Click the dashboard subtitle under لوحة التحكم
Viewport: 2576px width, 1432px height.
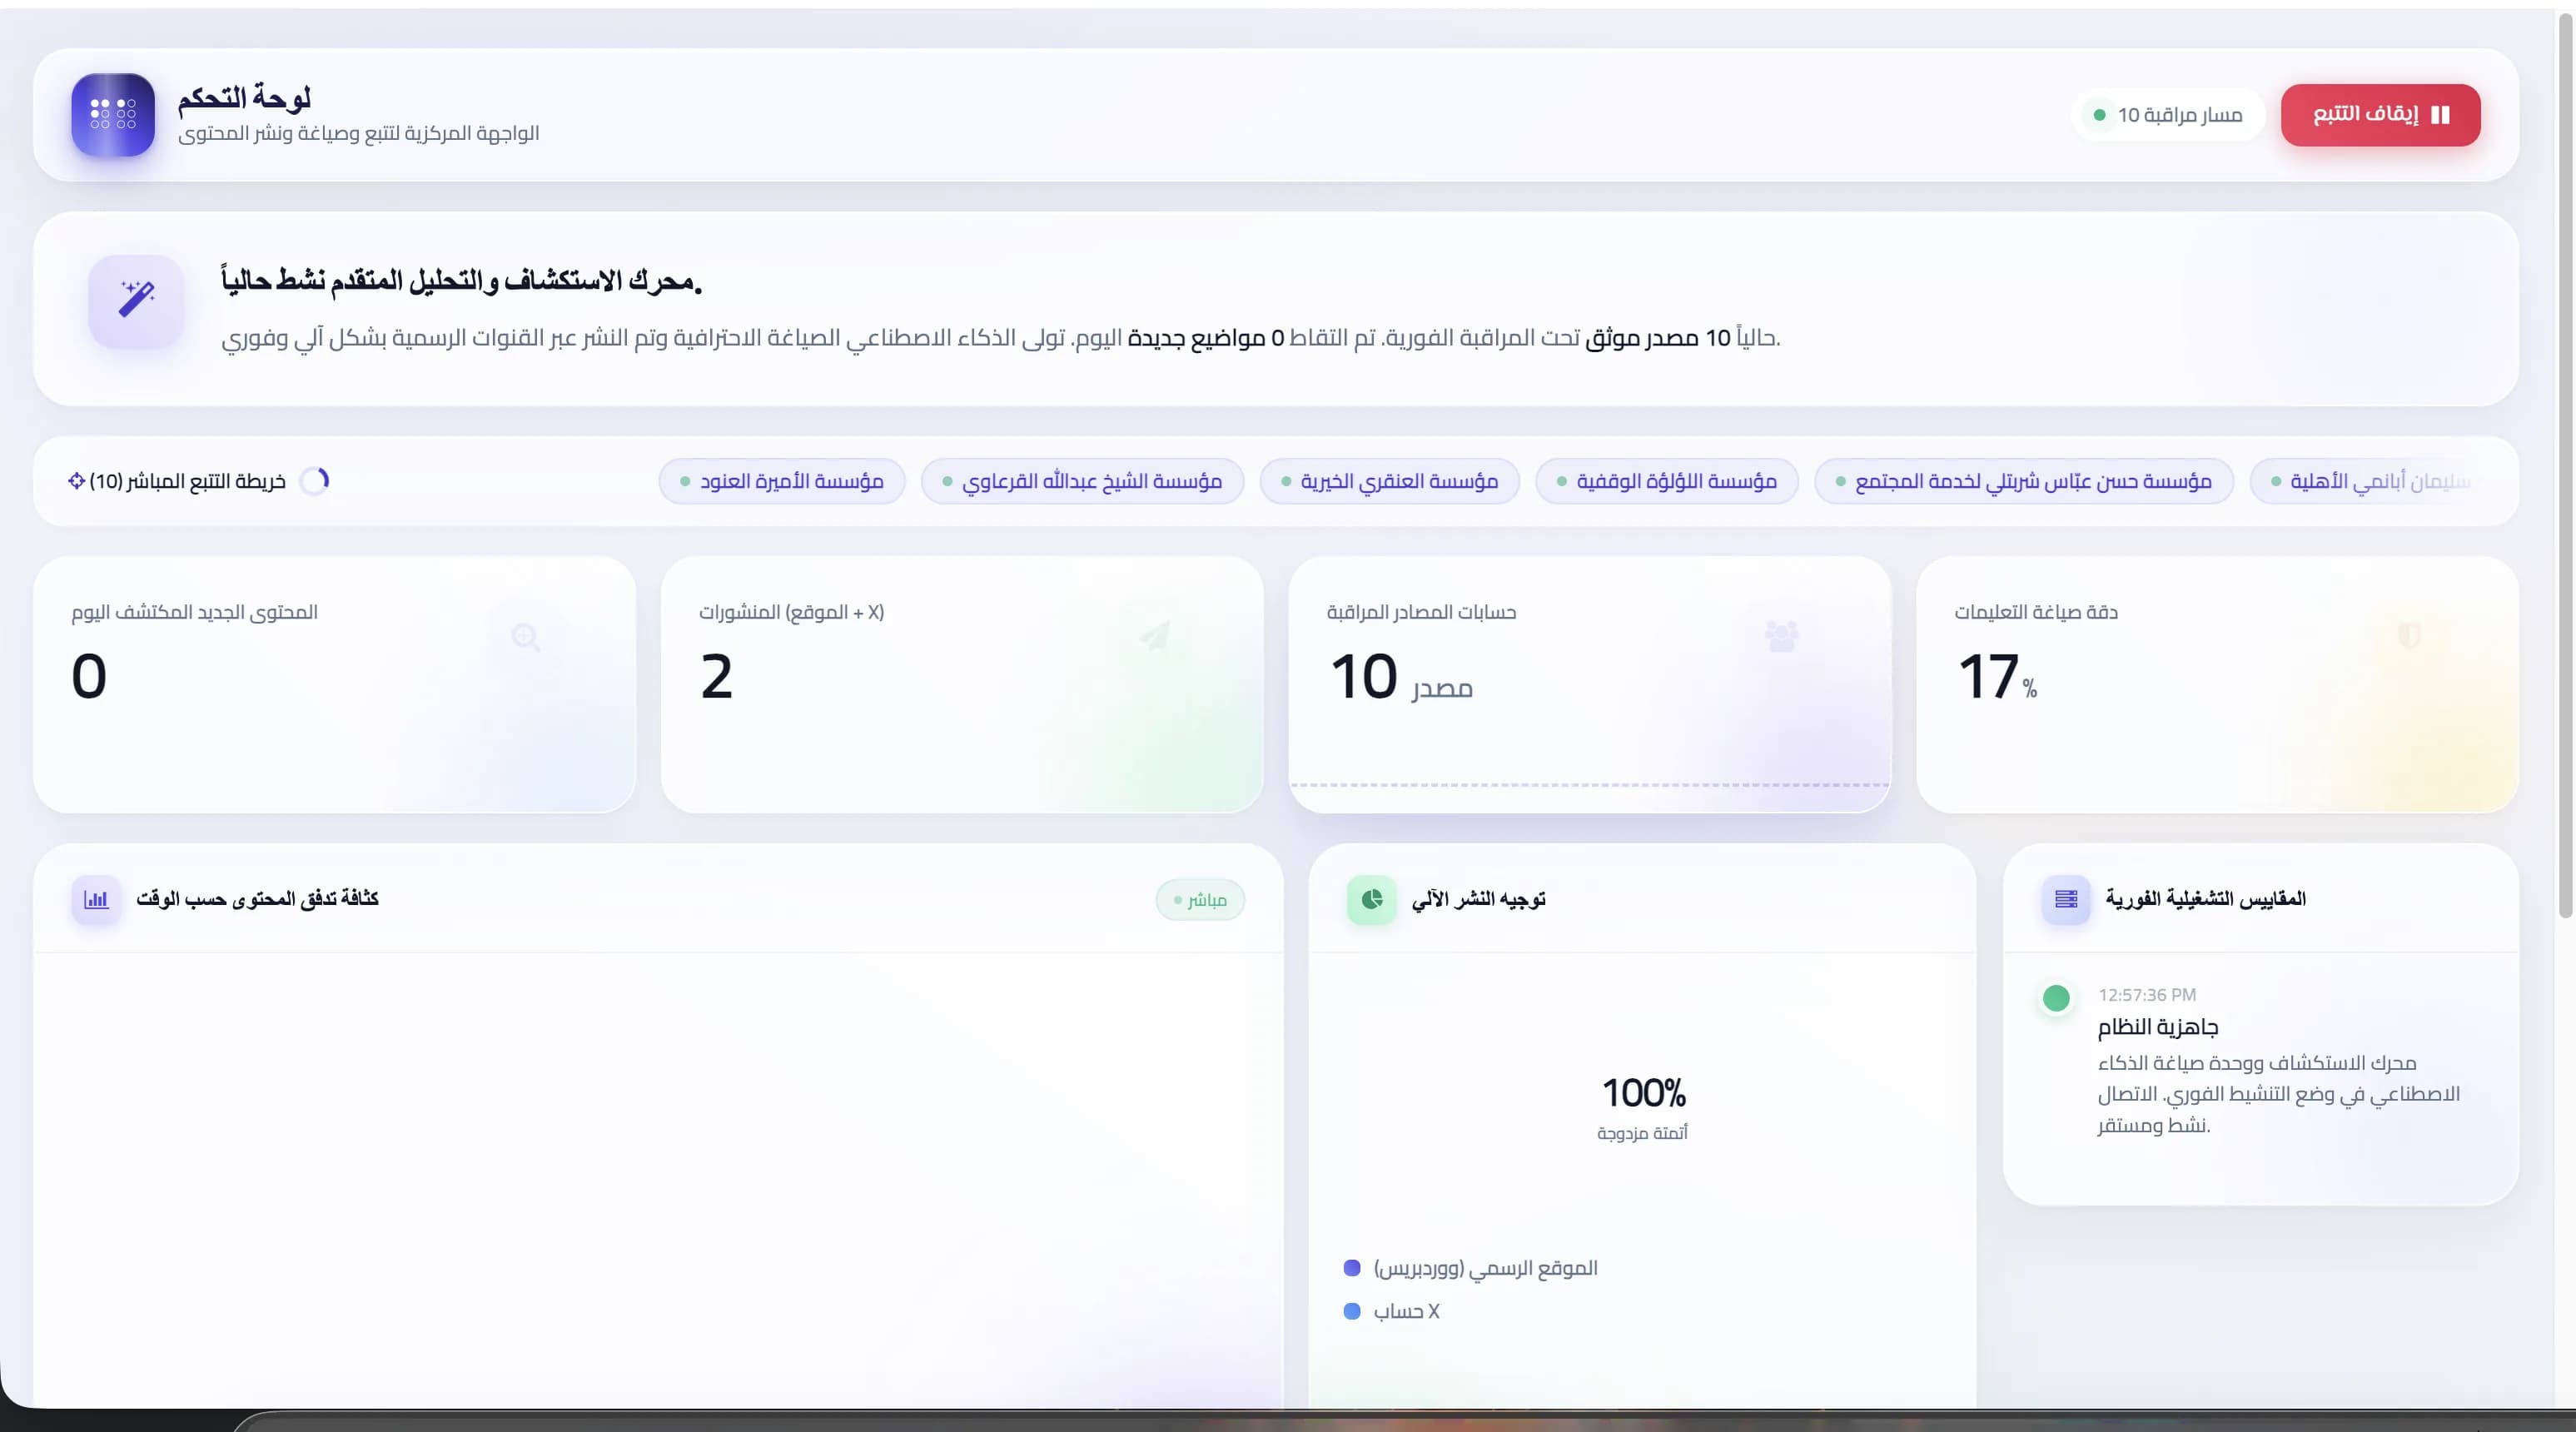pyautogui.click(x=358, y=134)
